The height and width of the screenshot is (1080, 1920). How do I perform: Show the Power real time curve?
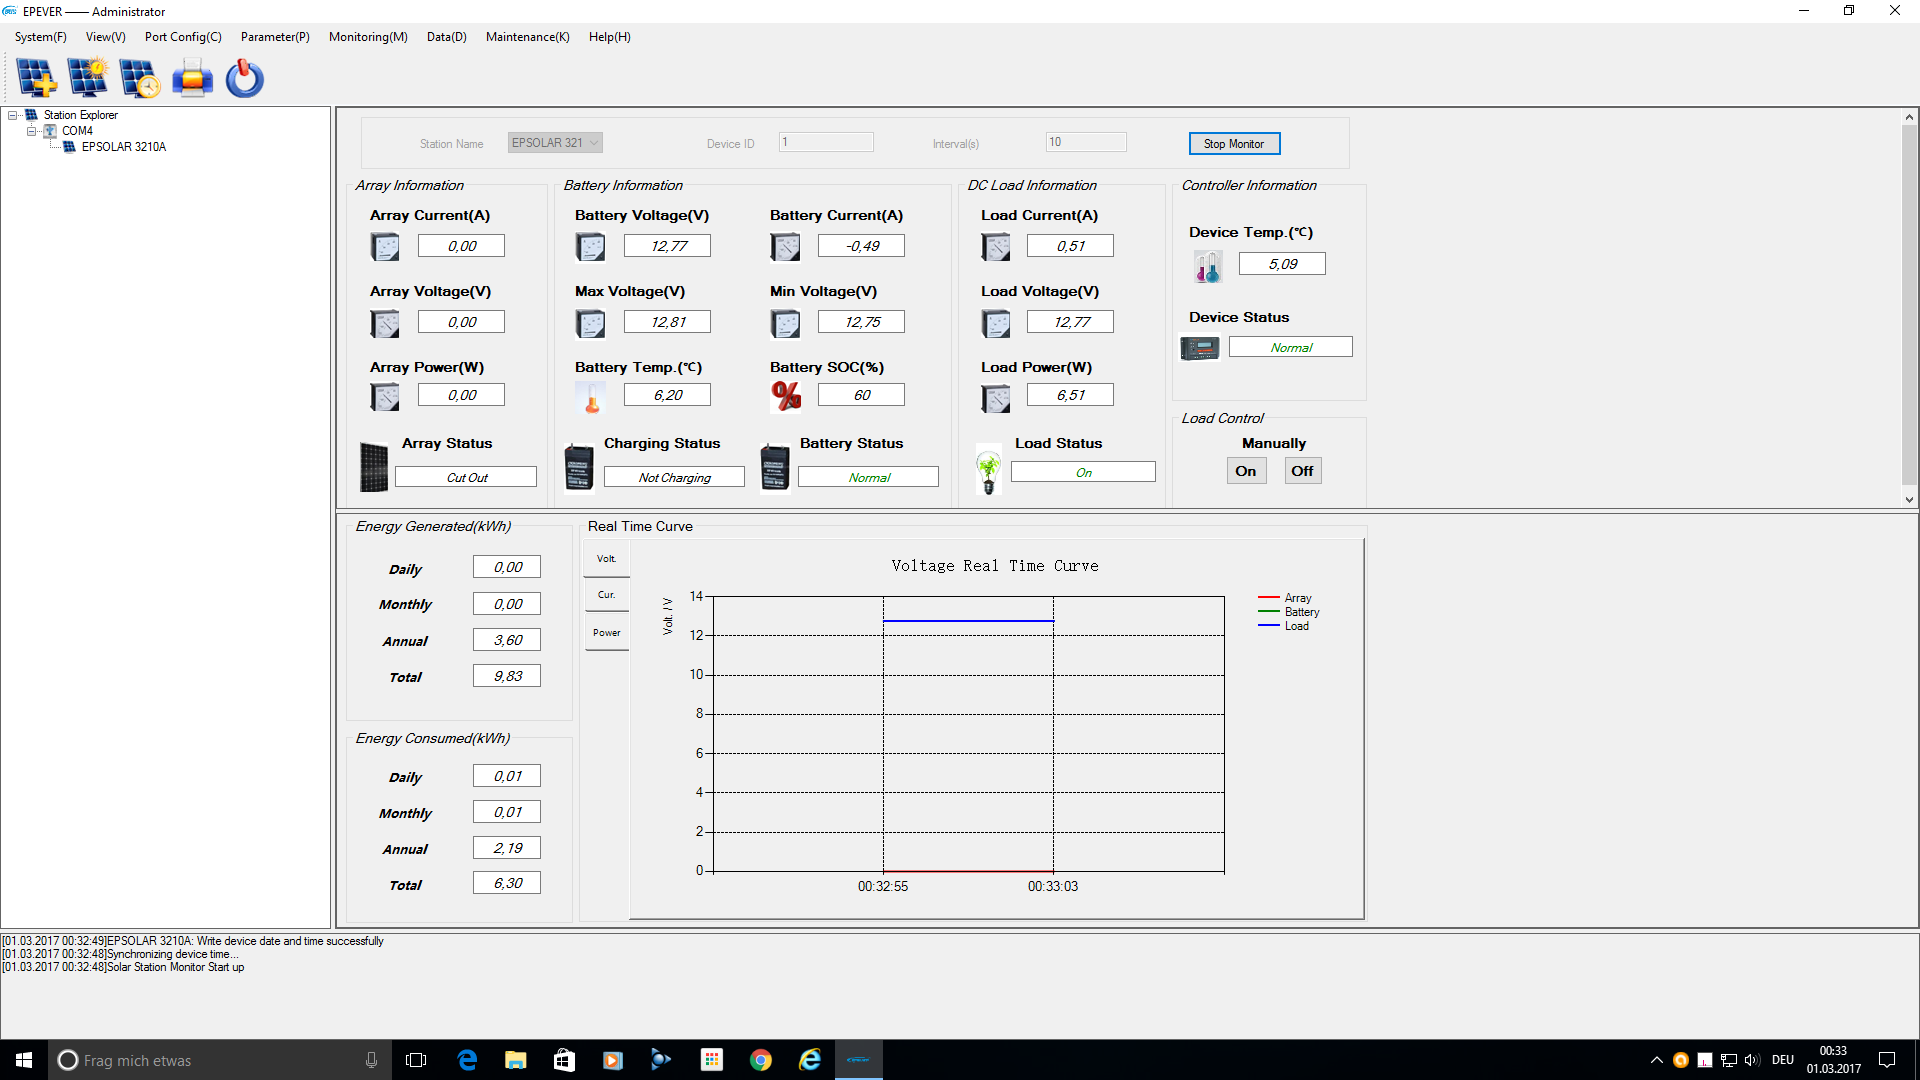[x=606, y=633]
